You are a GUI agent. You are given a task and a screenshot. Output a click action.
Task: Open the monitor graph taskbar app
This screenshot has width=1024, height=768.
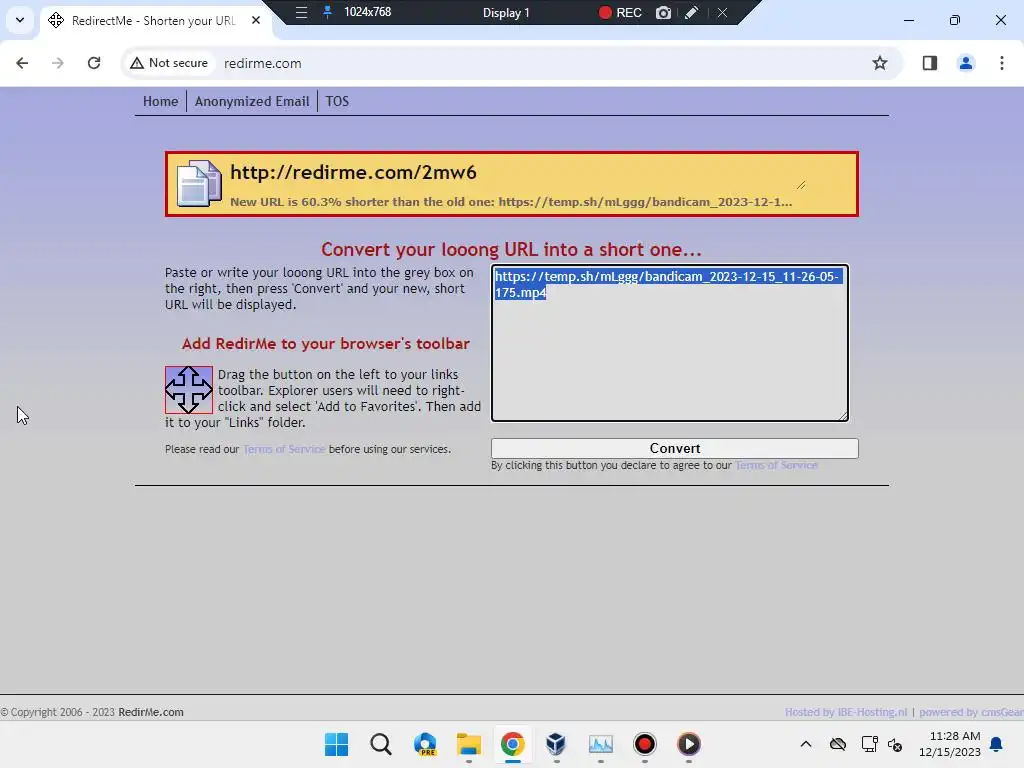point(601,744)
